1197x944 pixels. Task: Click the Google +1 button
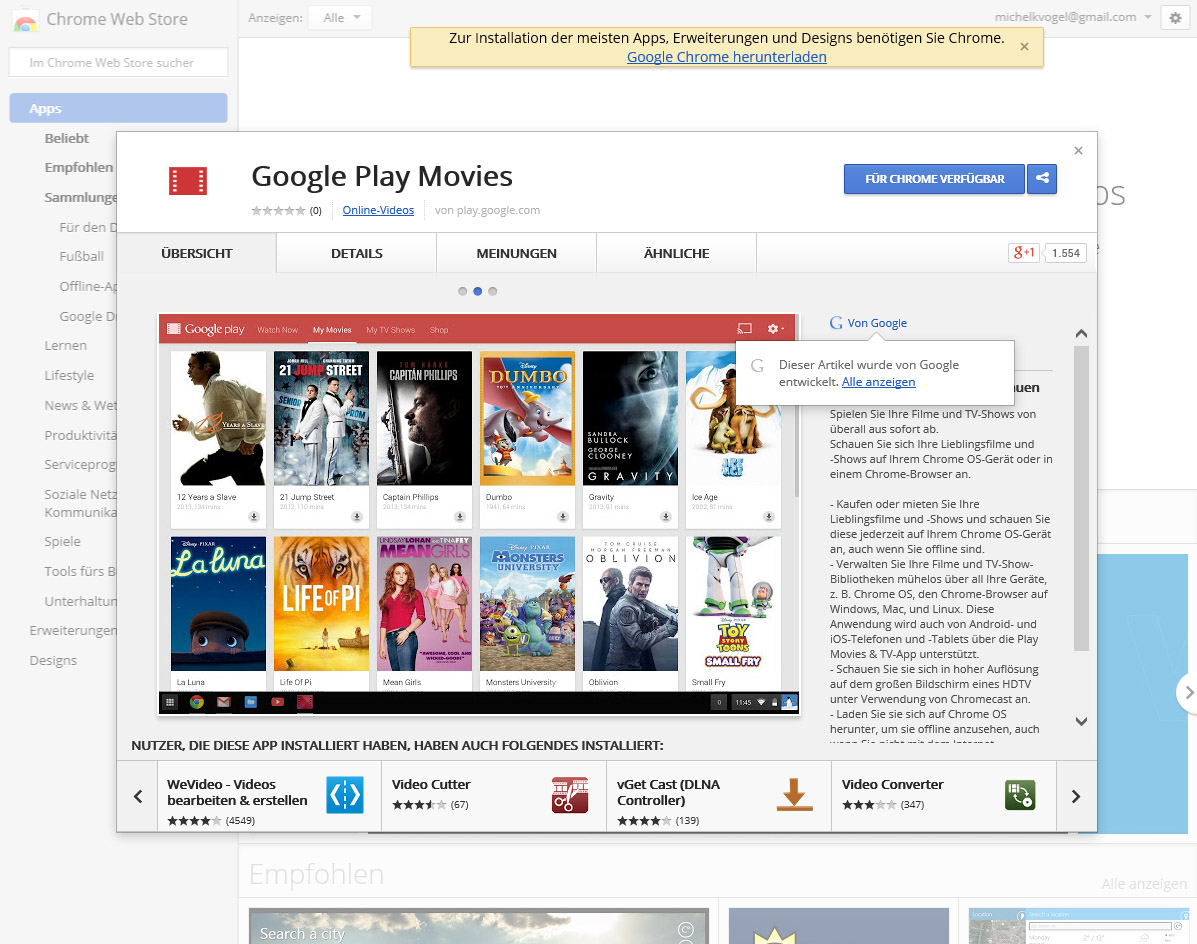1023,253
